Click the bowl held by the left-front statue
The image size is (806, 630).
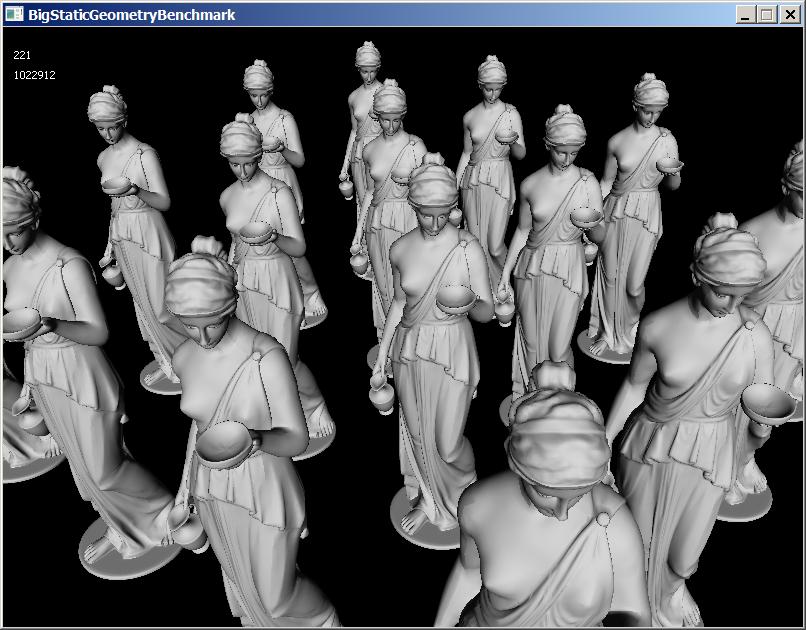click(x=224, y=441)
